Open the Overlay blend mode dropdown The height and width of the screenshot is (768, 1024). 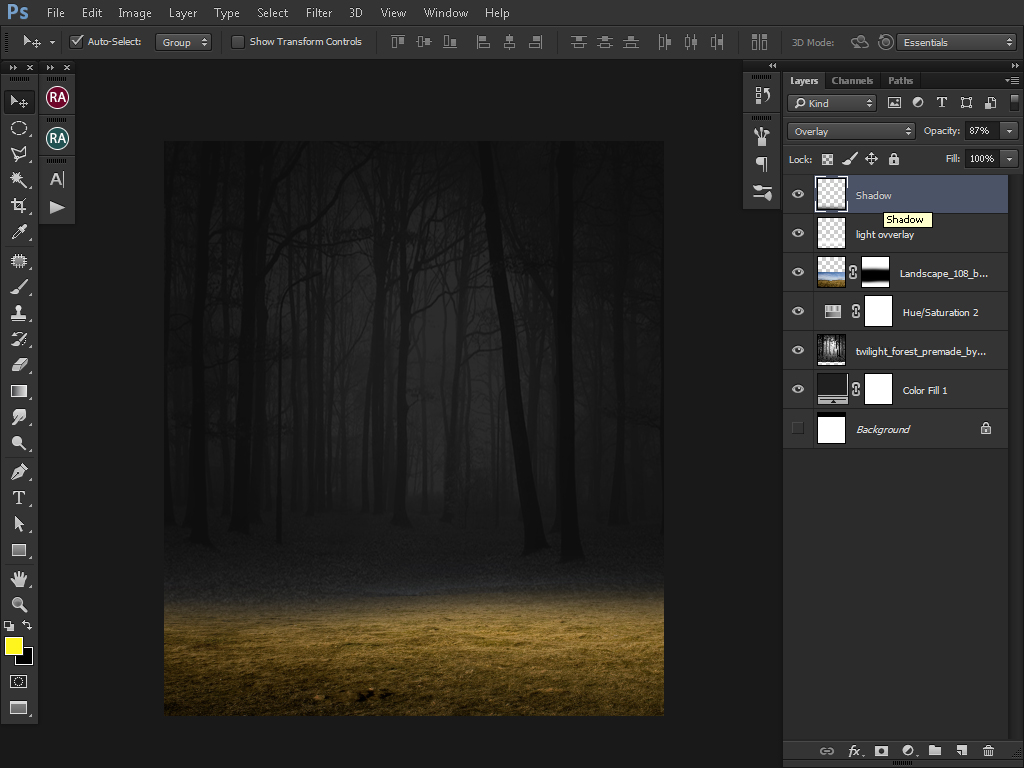(851, 131)
